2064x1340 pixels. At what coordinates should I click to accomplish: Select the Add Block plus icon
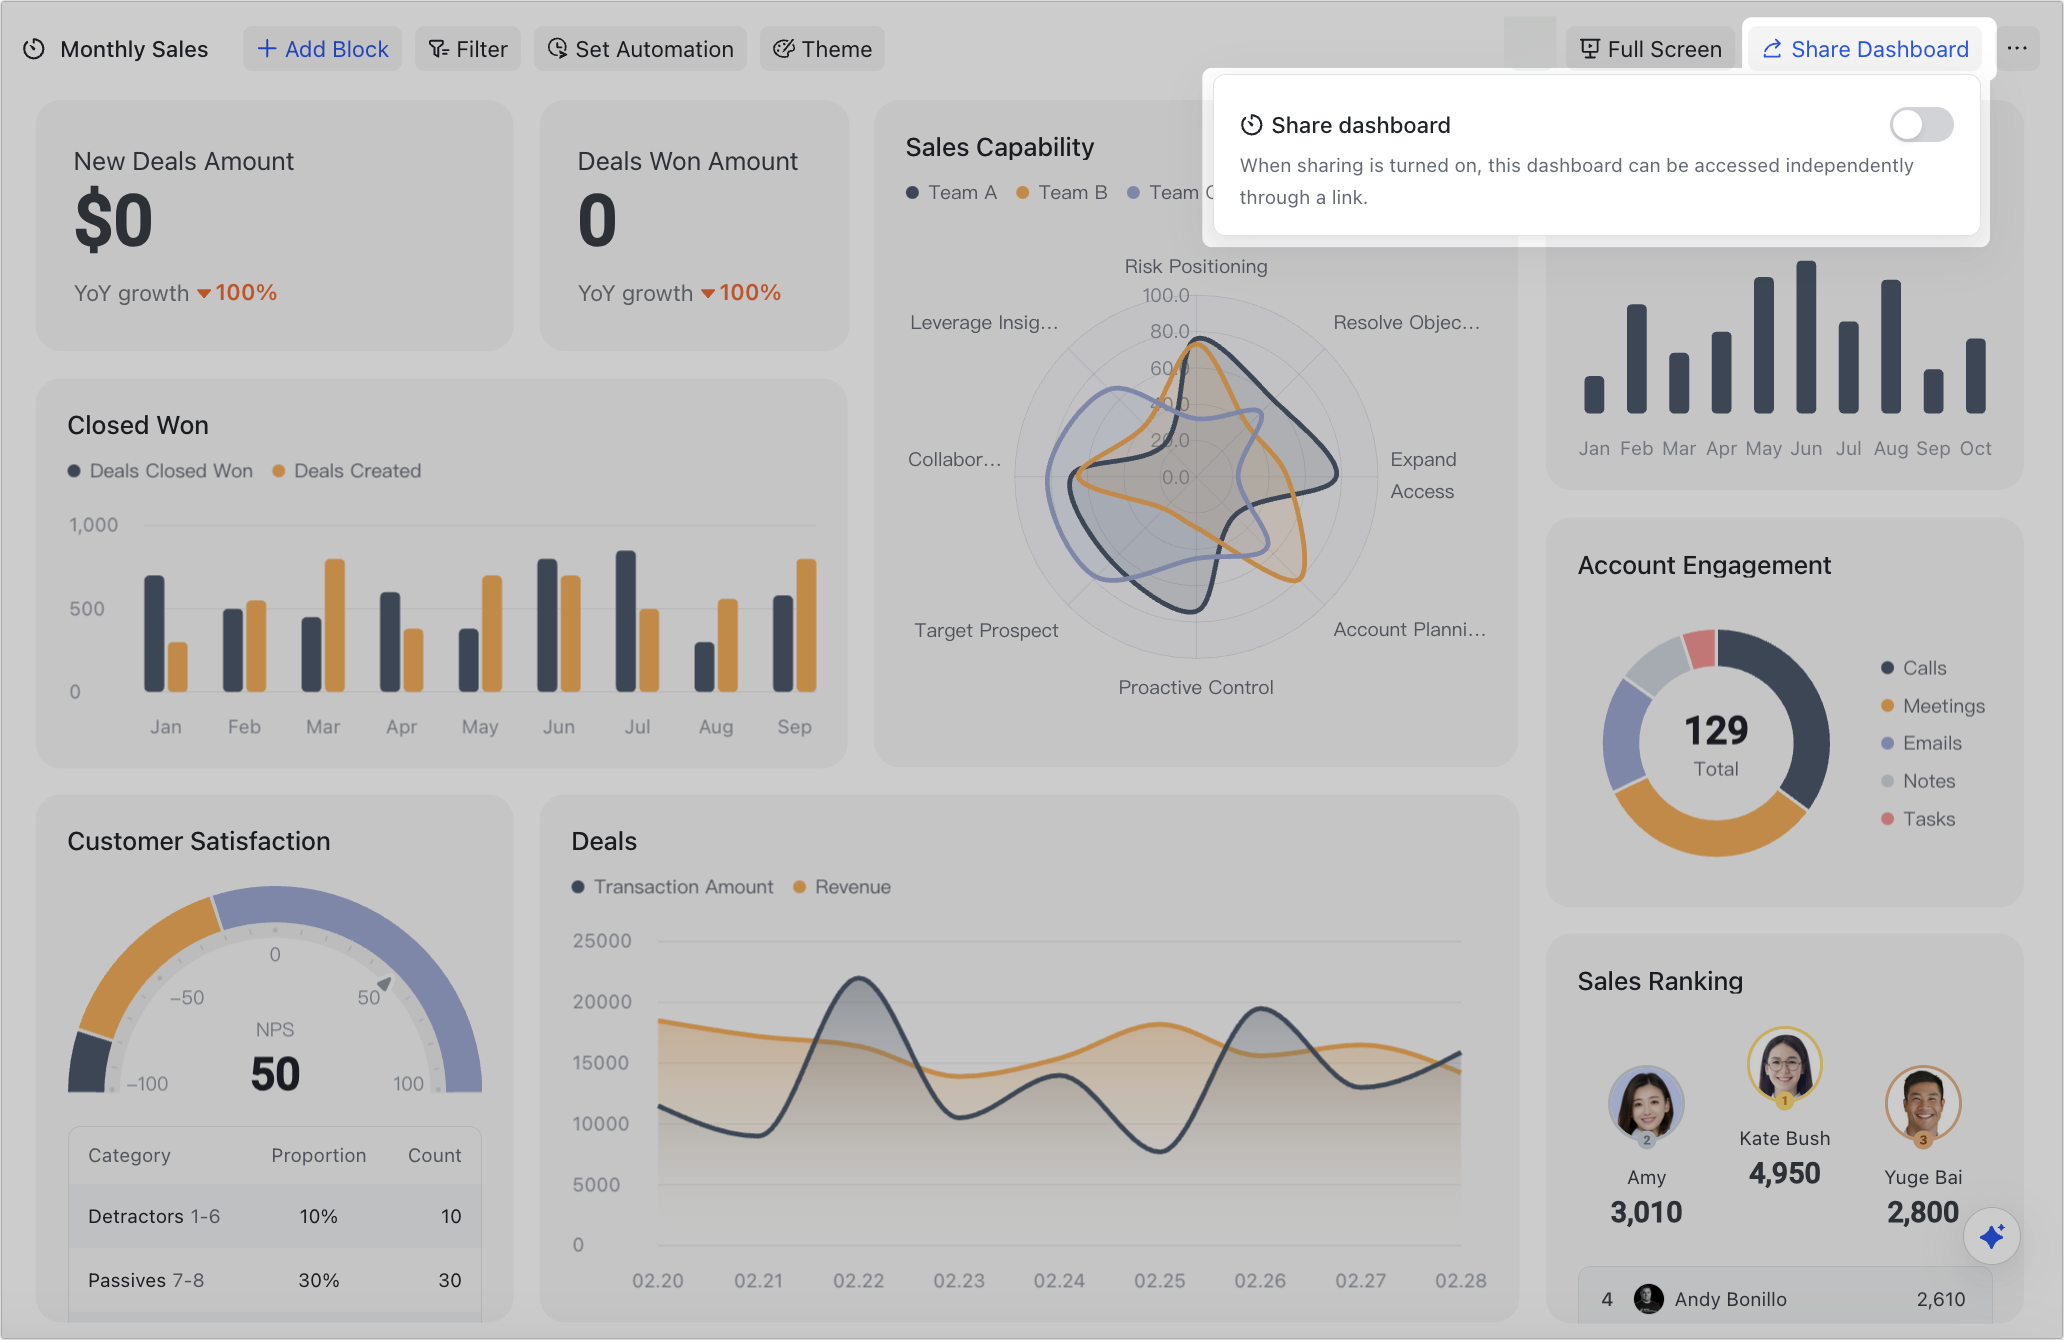click(268, 48)
